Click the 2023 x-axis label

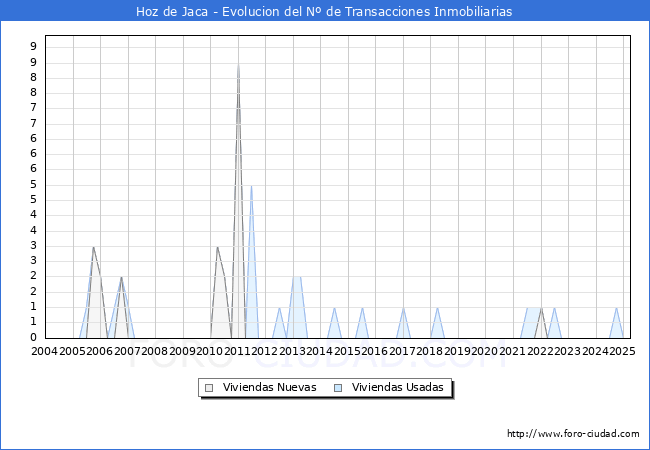567,351
